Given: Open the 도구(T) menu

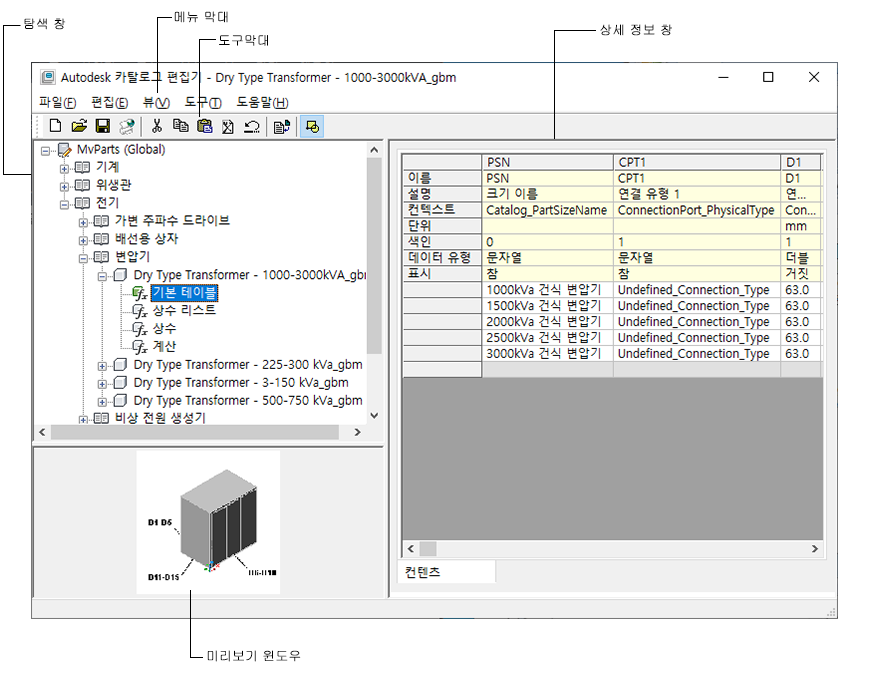Looking at the screenshot, I should [x=203, y=102].
